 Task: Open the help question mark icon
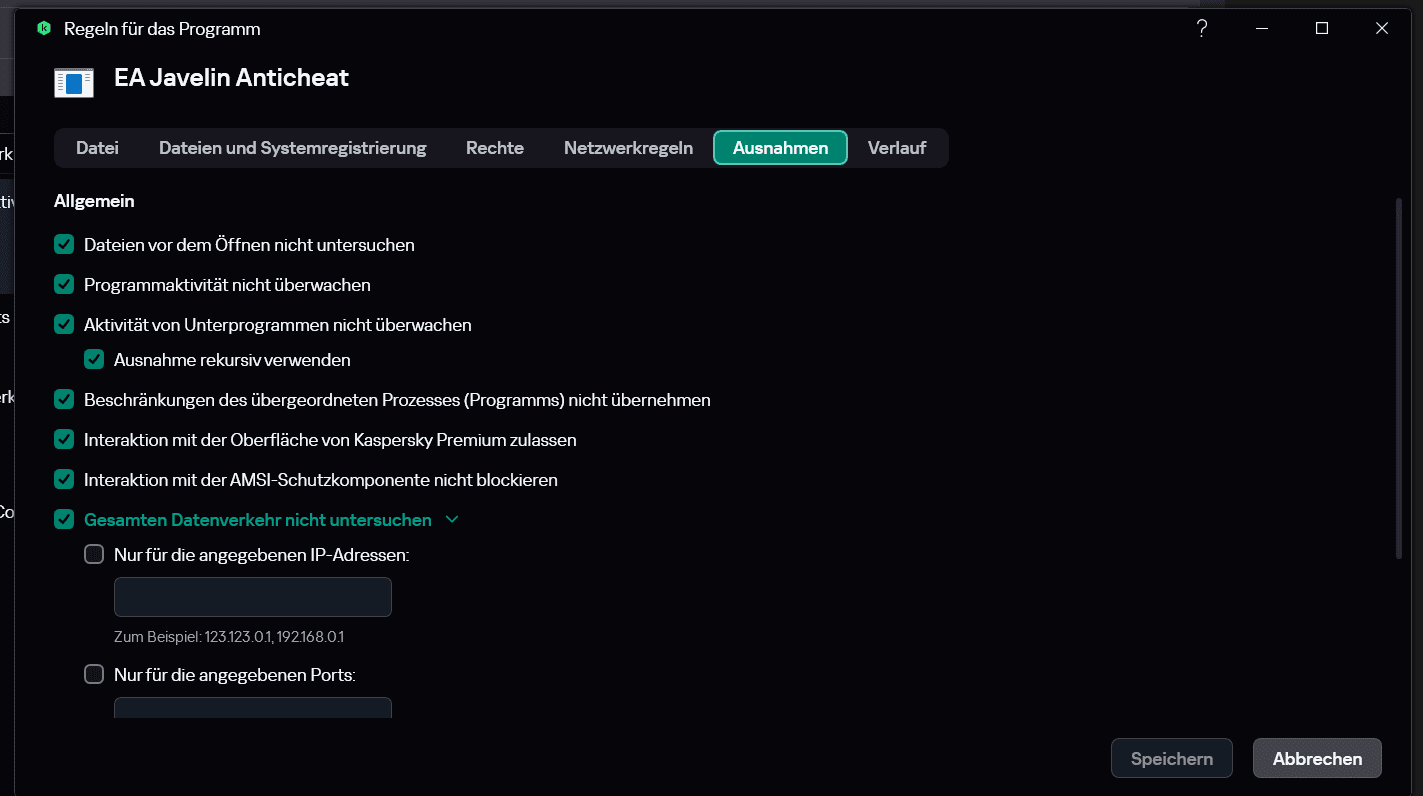tap(1202, 29)
